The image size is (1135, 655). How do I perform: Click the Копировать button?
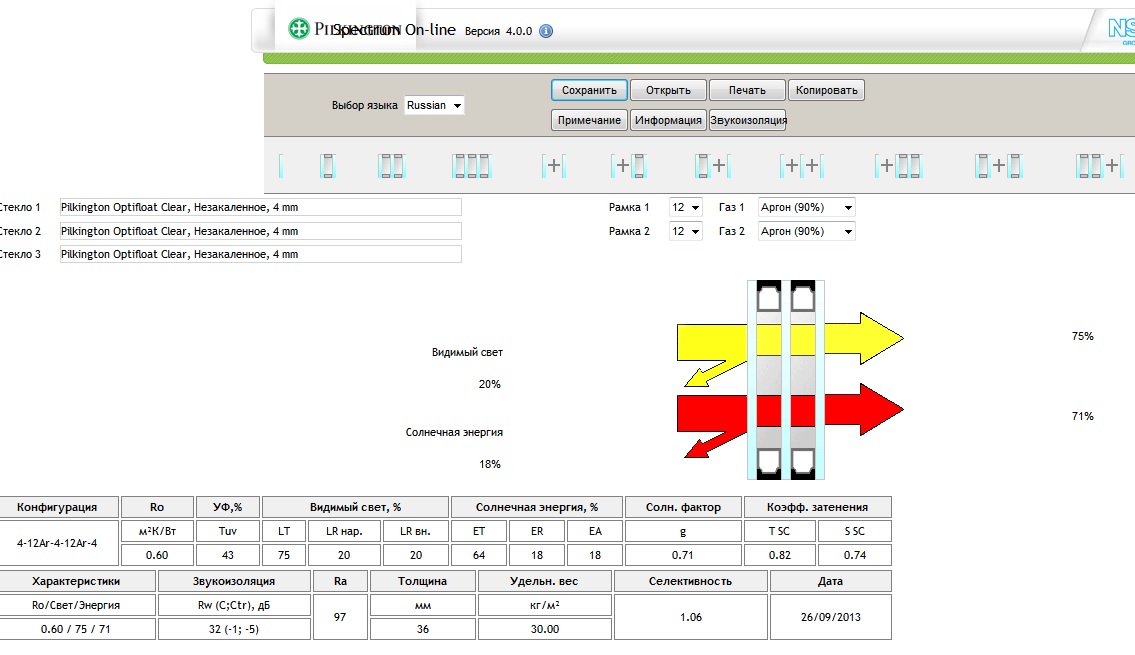tap(826, 90)
